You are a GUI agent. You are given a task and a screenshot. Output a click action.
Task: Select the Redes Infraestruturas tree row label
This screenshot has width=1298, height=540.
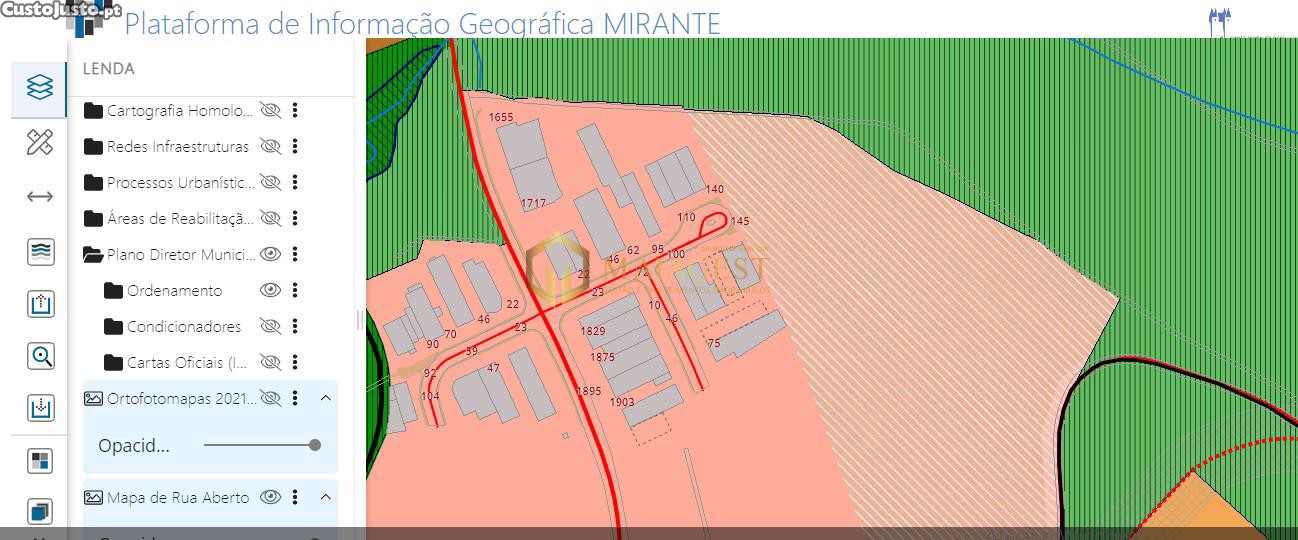[178, 146]
